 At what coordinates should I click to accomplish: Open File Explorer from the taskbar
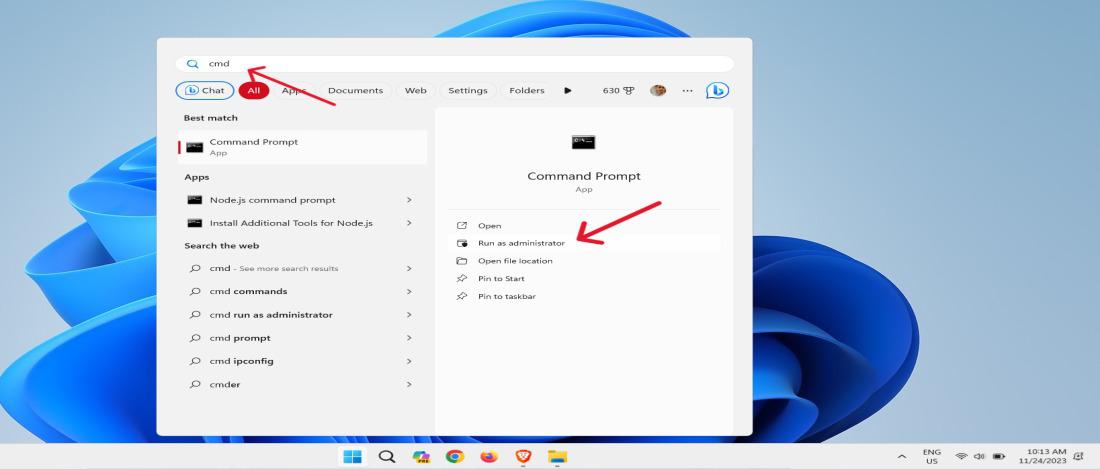click(557, 457)
